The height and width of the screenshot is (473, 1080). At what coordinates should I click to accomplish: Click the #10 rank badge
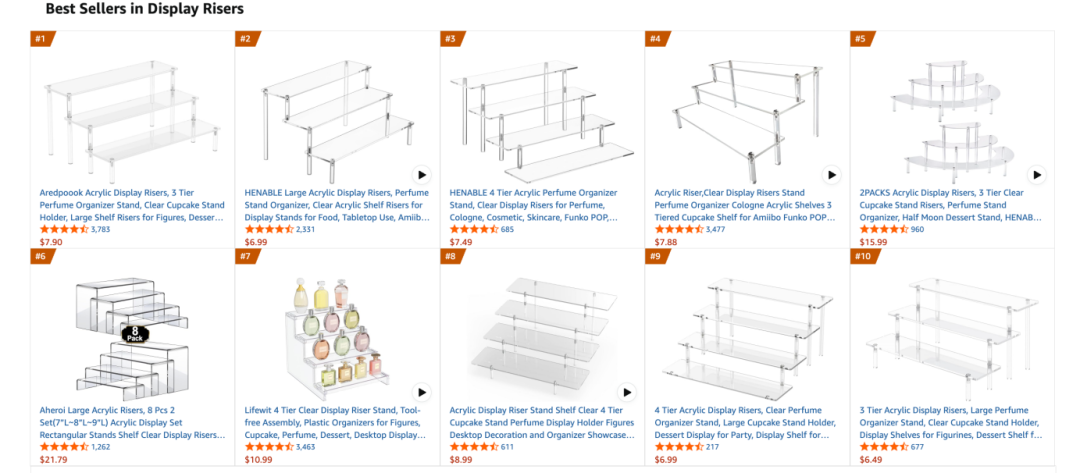pyautogui.click(x=865, y=257)
